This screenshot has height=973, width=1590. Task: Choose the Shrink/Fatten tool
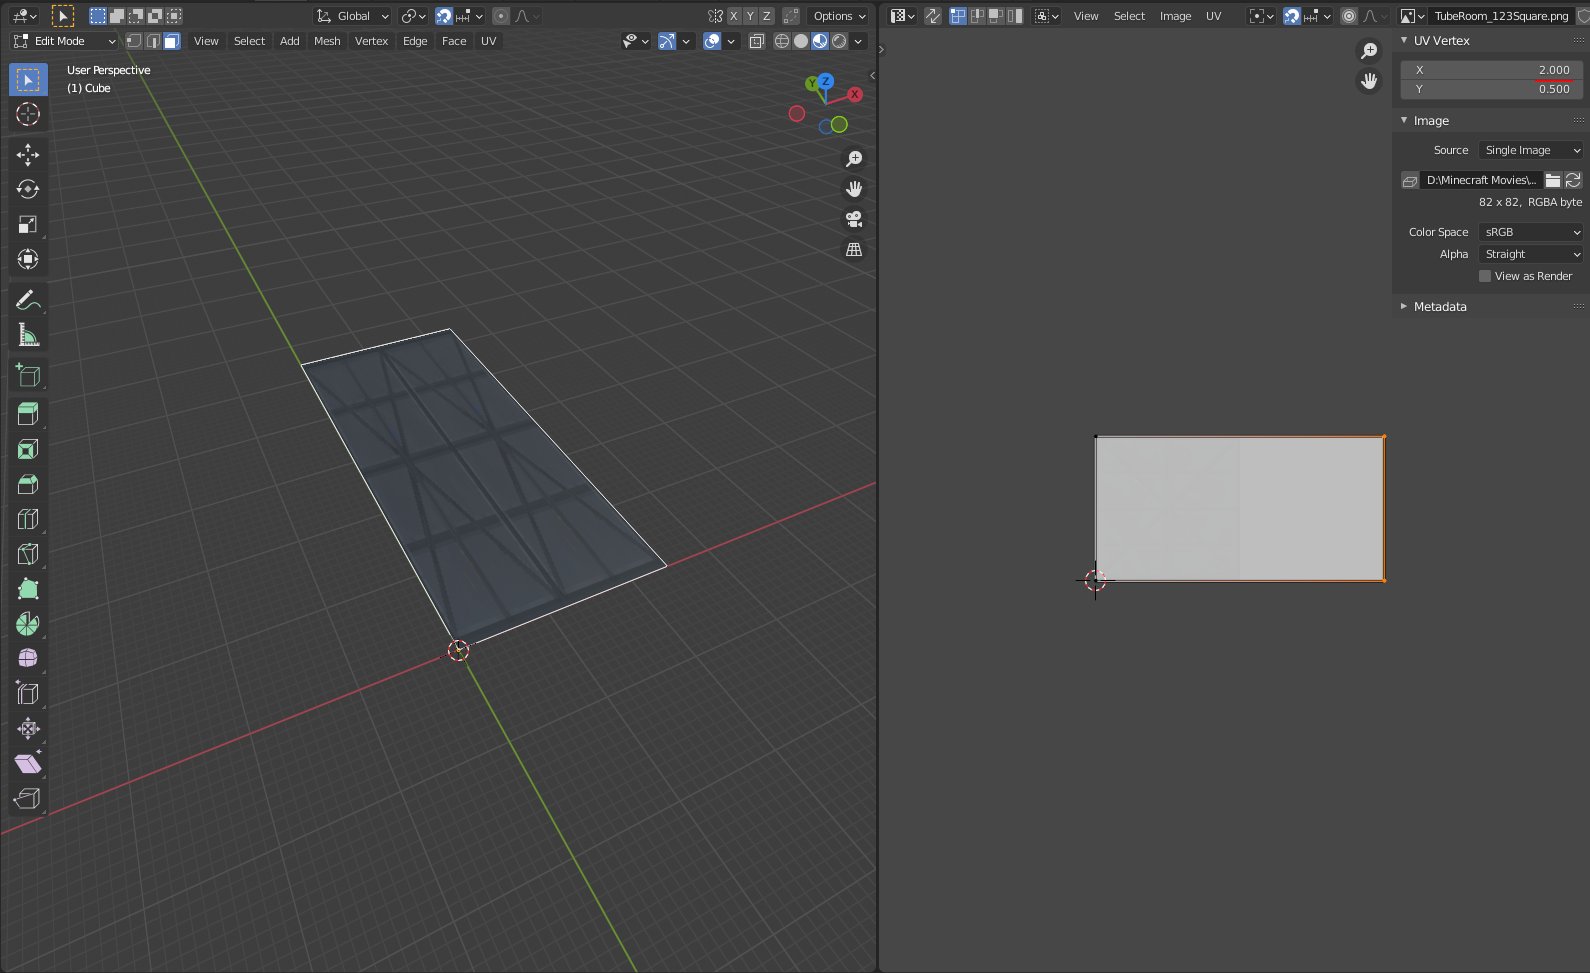28,728
